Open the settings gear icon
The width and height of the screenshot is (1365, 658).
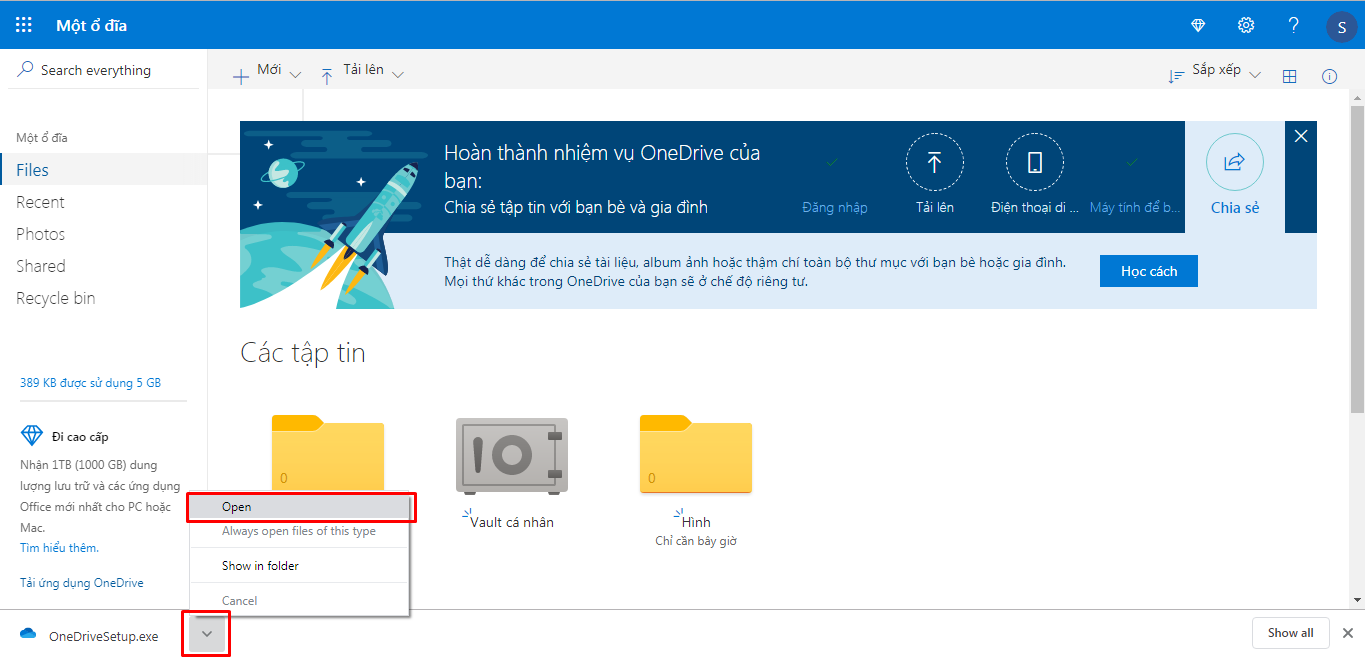(1246, 25)
